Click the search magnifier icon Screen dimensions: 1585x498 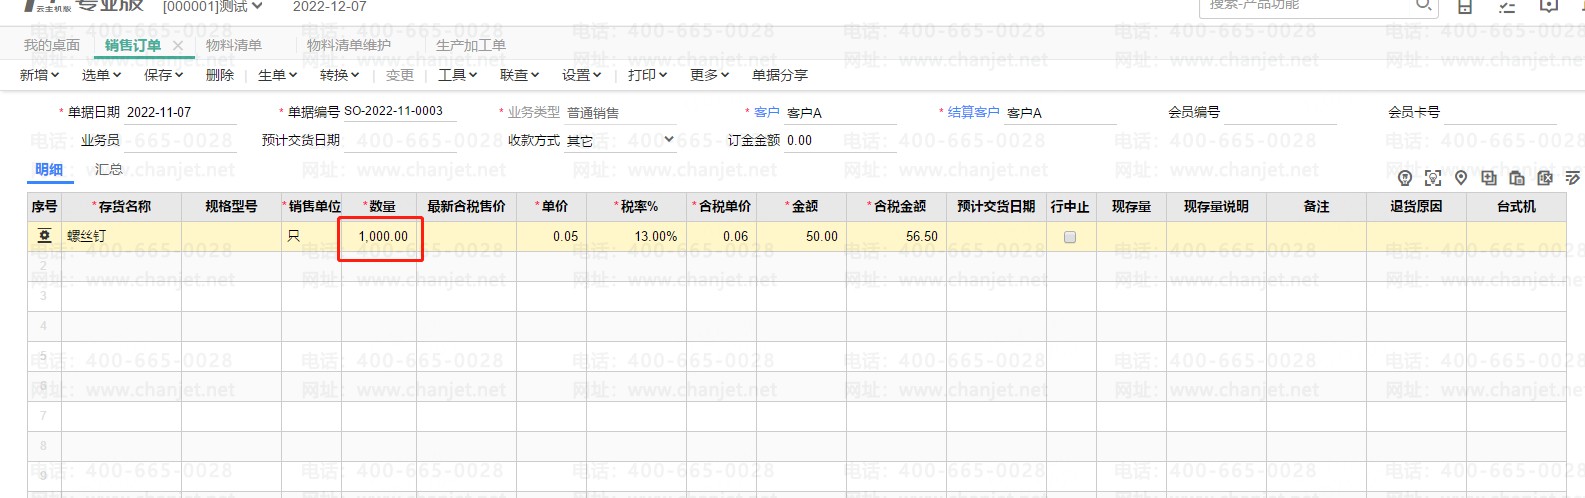[x=1424, y=5]
